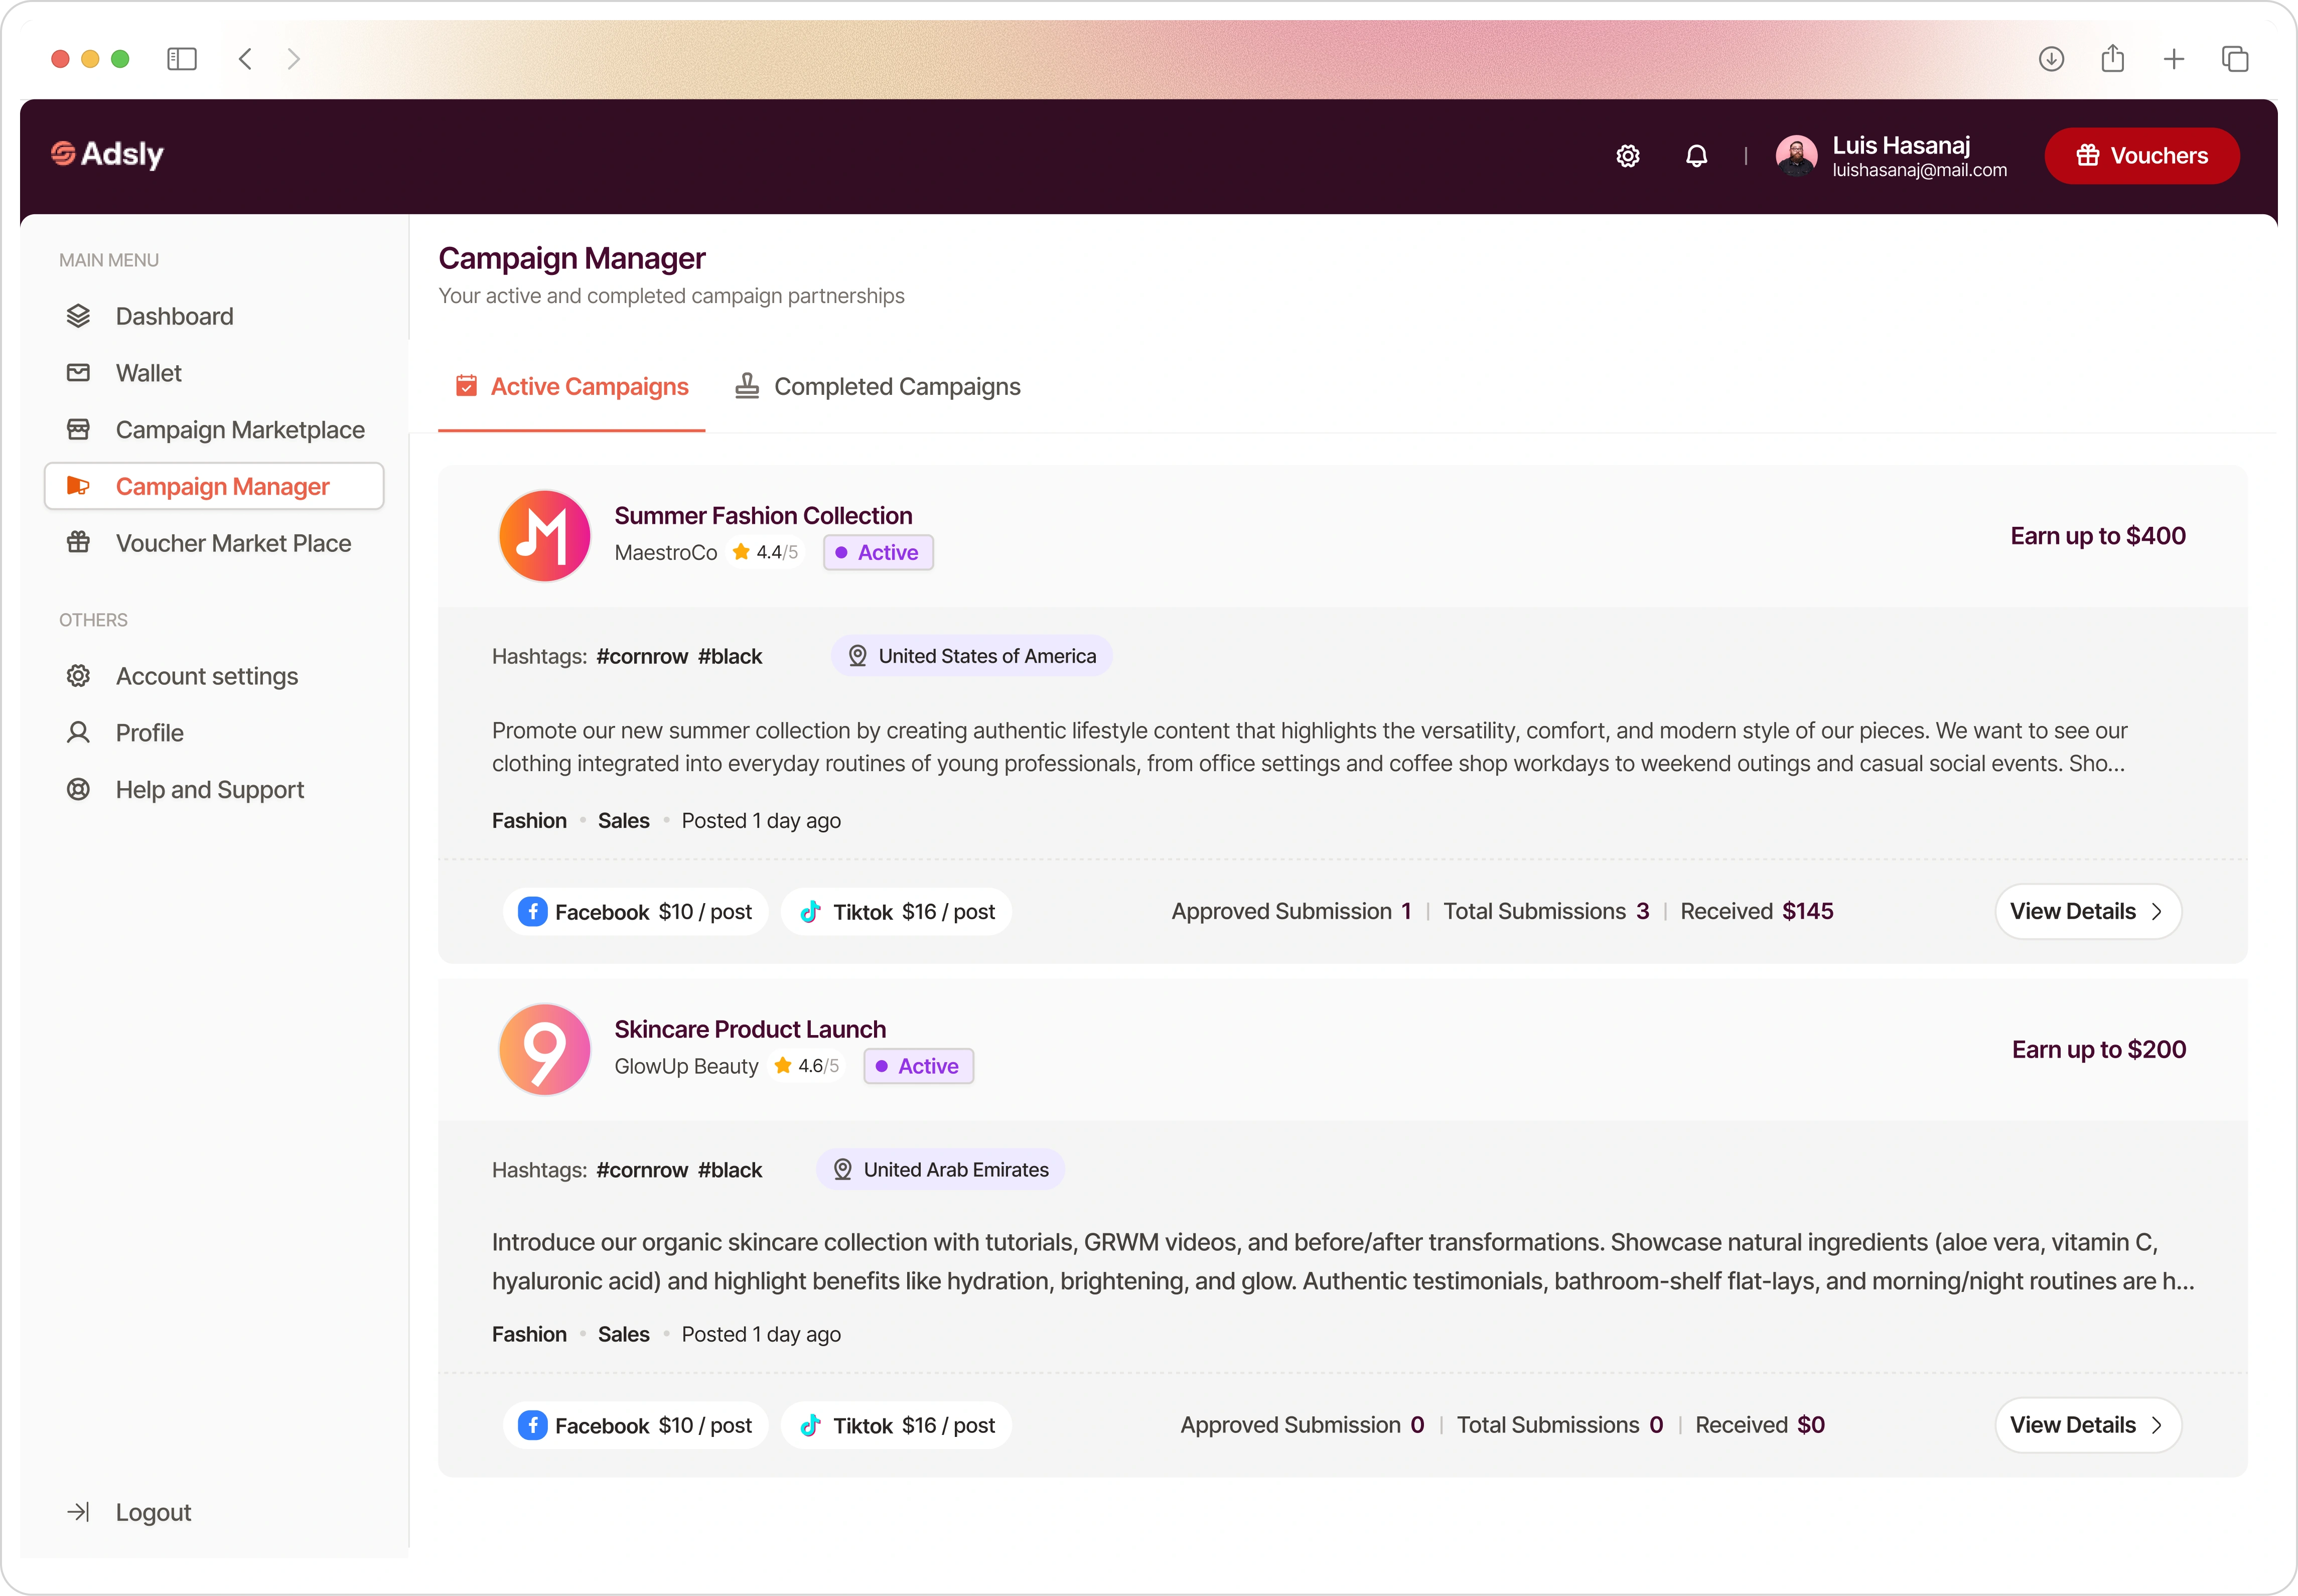Screen dimensions: 2298x1596
Task: Open new browser tab plus icon
Action: 2174,59
